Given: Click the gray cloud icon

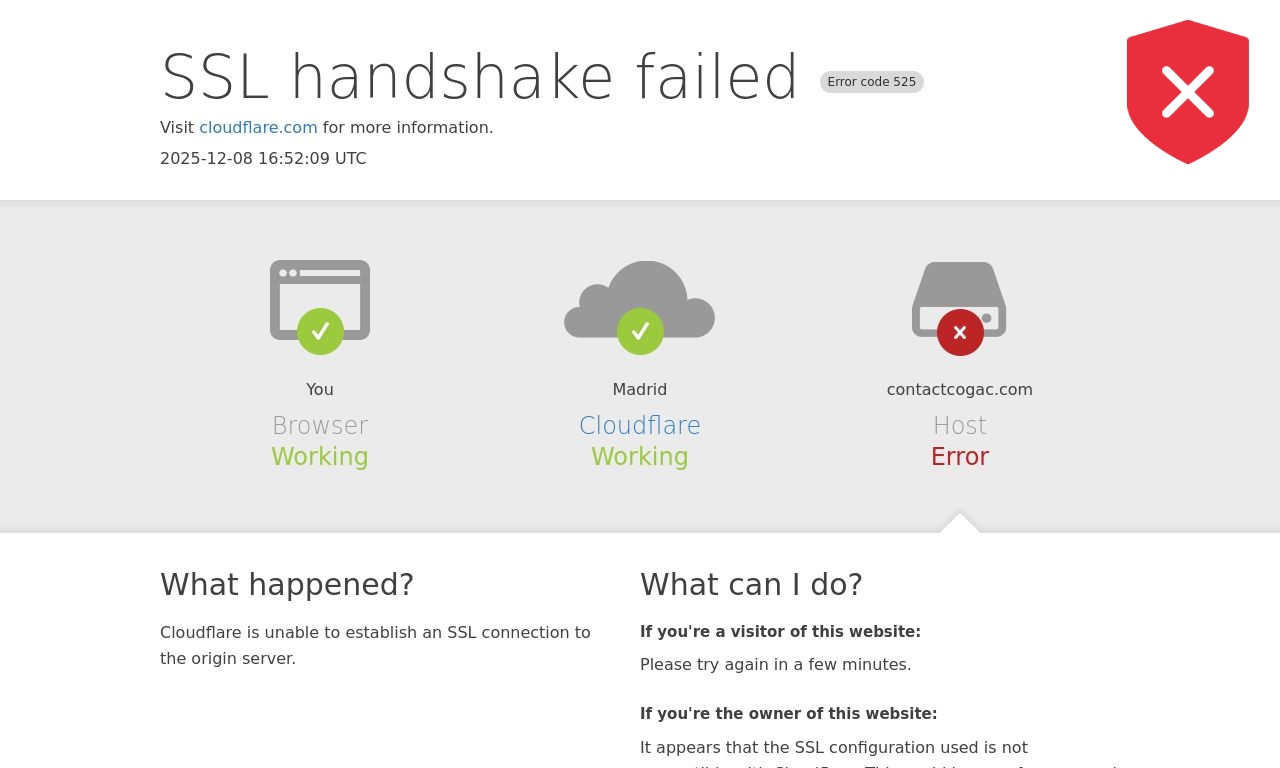Looking at the screenshot, I should pos(640,300).
